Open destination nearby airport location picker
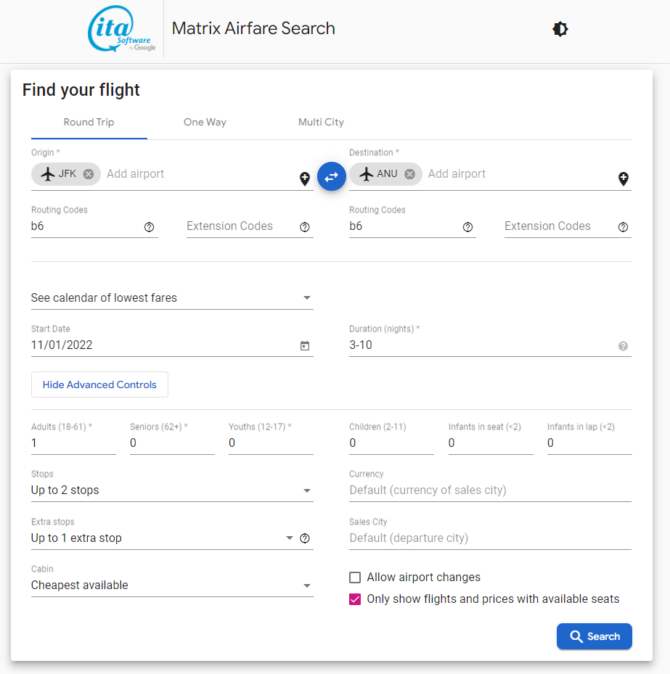670x674 pixels. (x=623, y=179)
